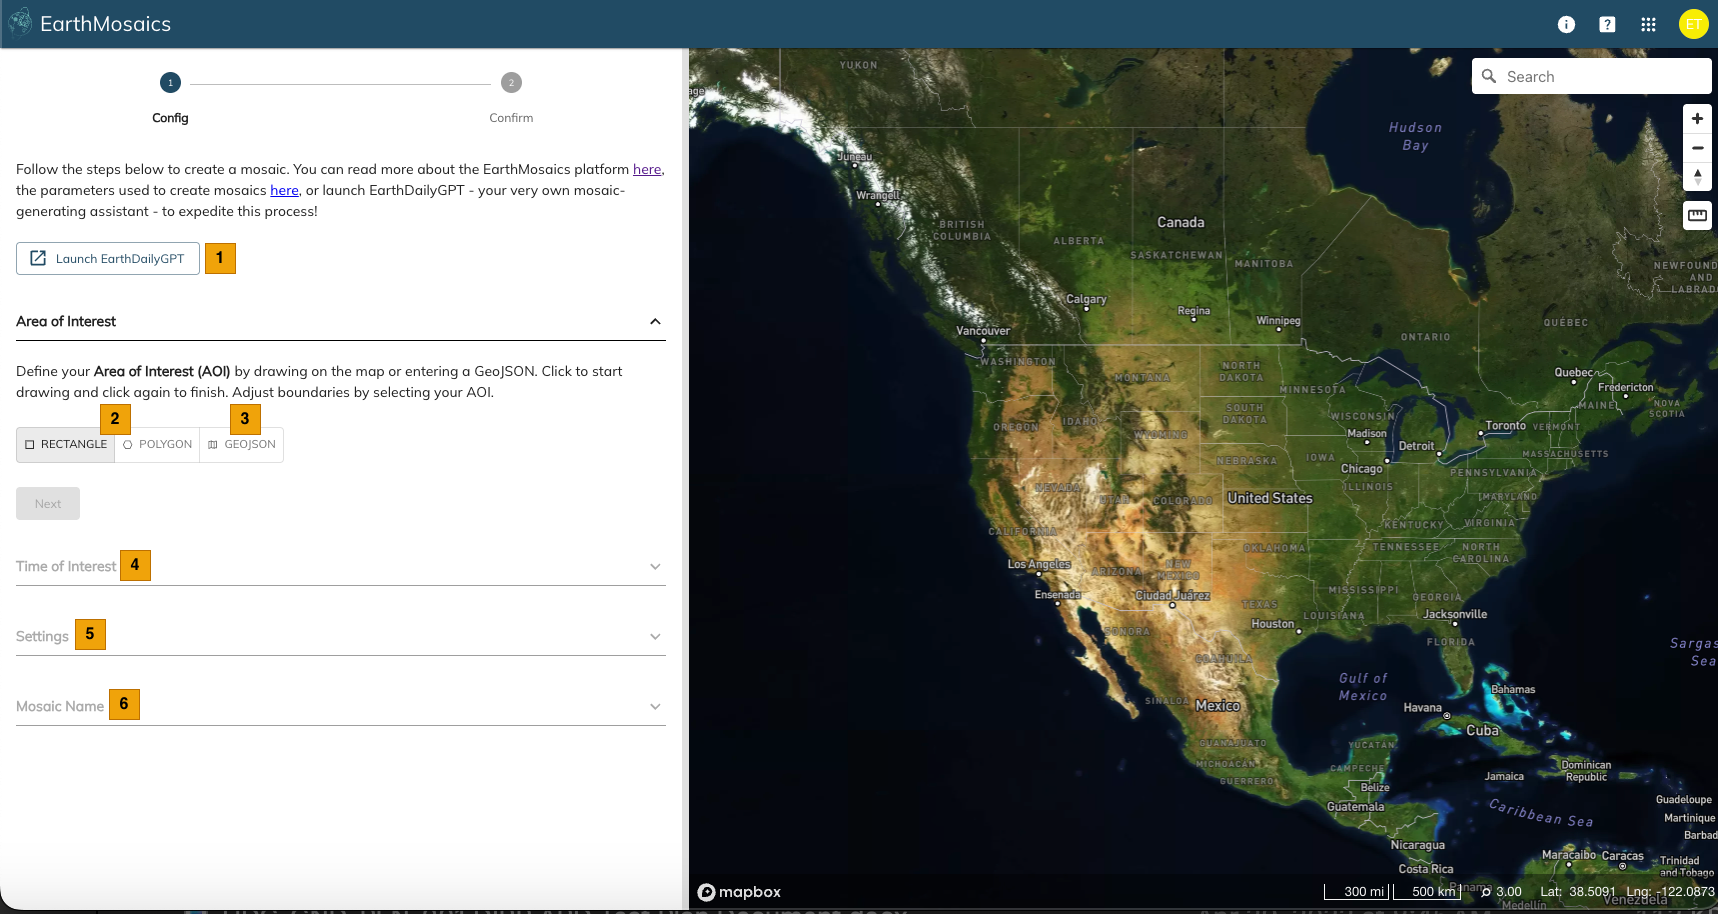Click Jacksonville on the map
This screenshot has height=914, width=1718.
click(x=1455, y=614)
